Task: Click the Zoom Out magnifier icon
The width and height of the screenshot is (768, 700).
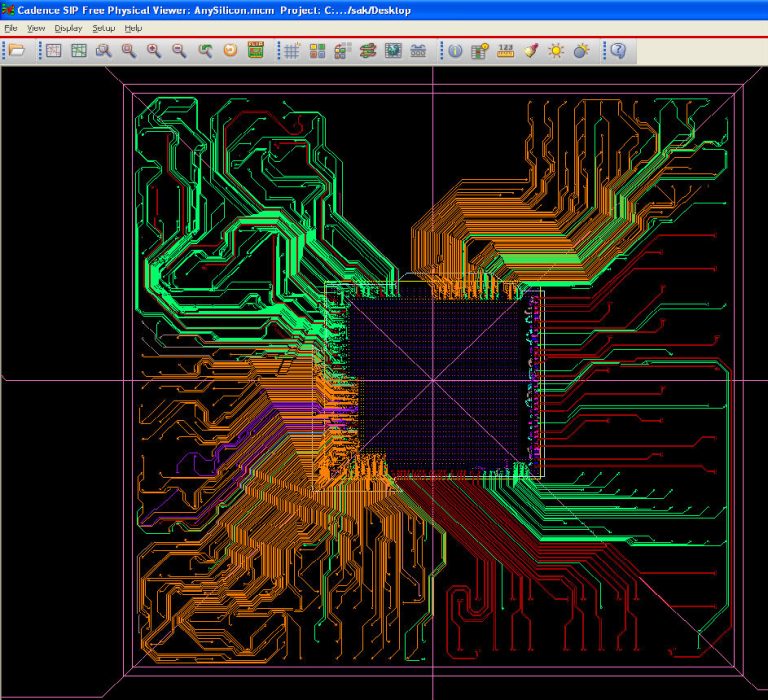Action: coord(179,50)
